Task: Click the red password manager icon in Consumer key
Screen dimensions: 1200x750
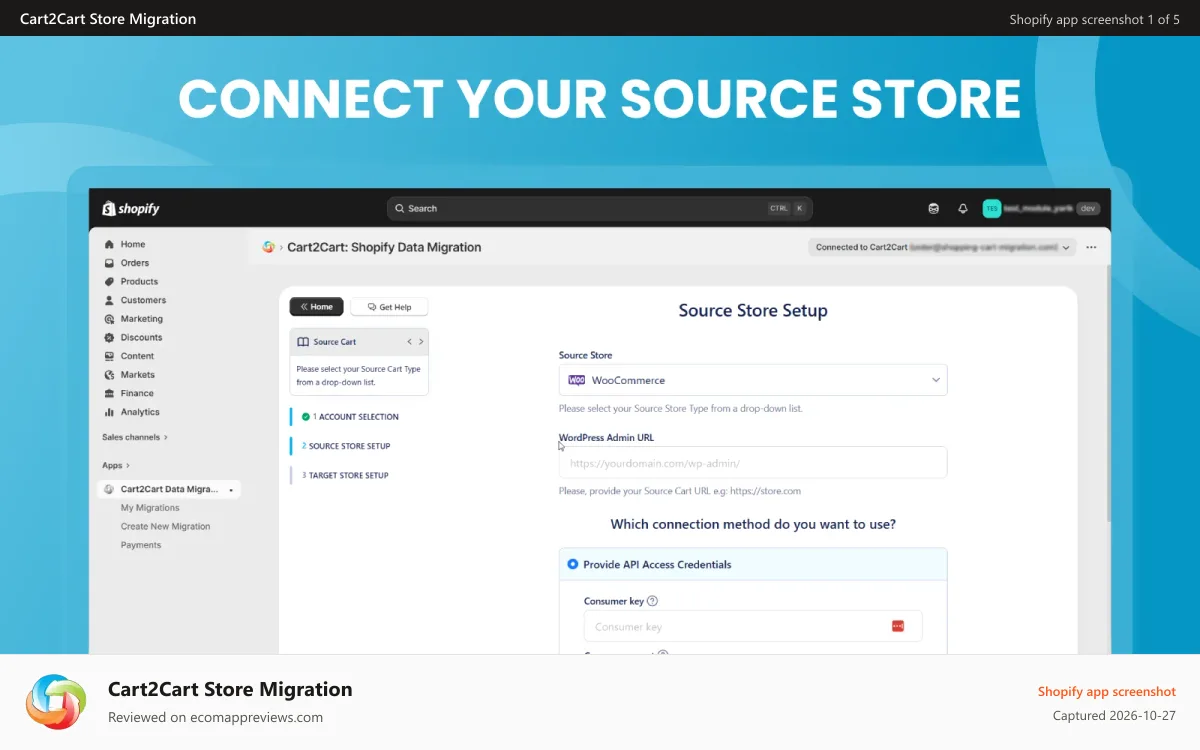Action: pyautogui.click(x=898, y=626)
